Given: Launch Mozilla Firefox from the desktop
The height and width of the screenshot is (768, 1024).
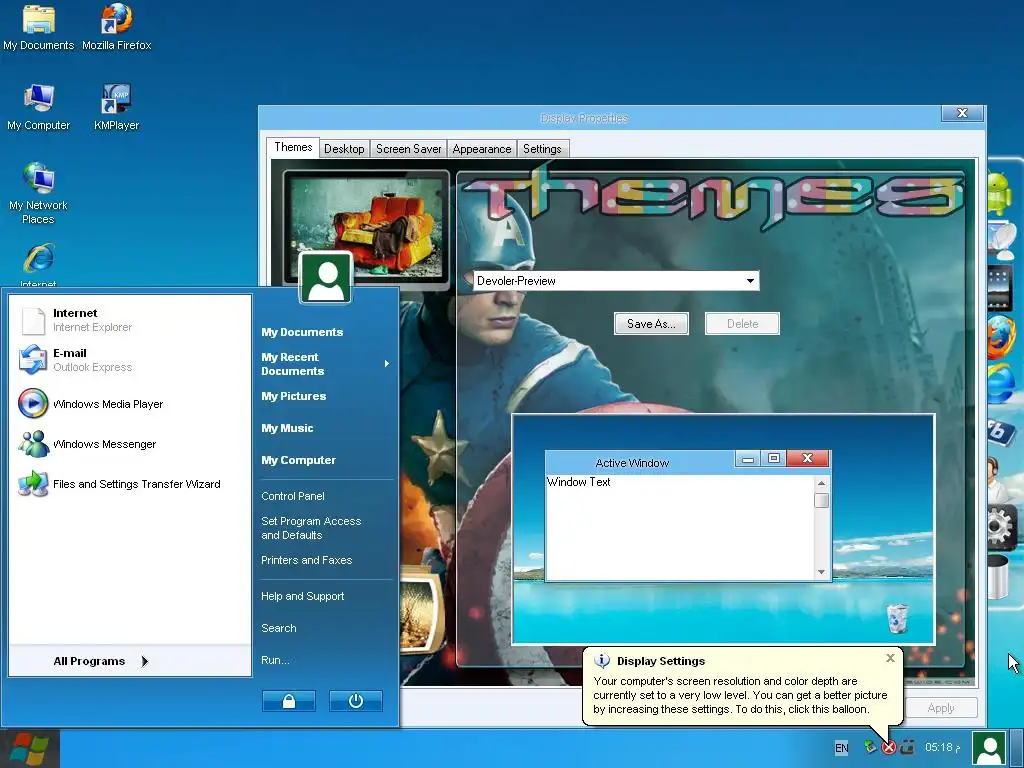Looking at the screenshot, I should (116, 29).
